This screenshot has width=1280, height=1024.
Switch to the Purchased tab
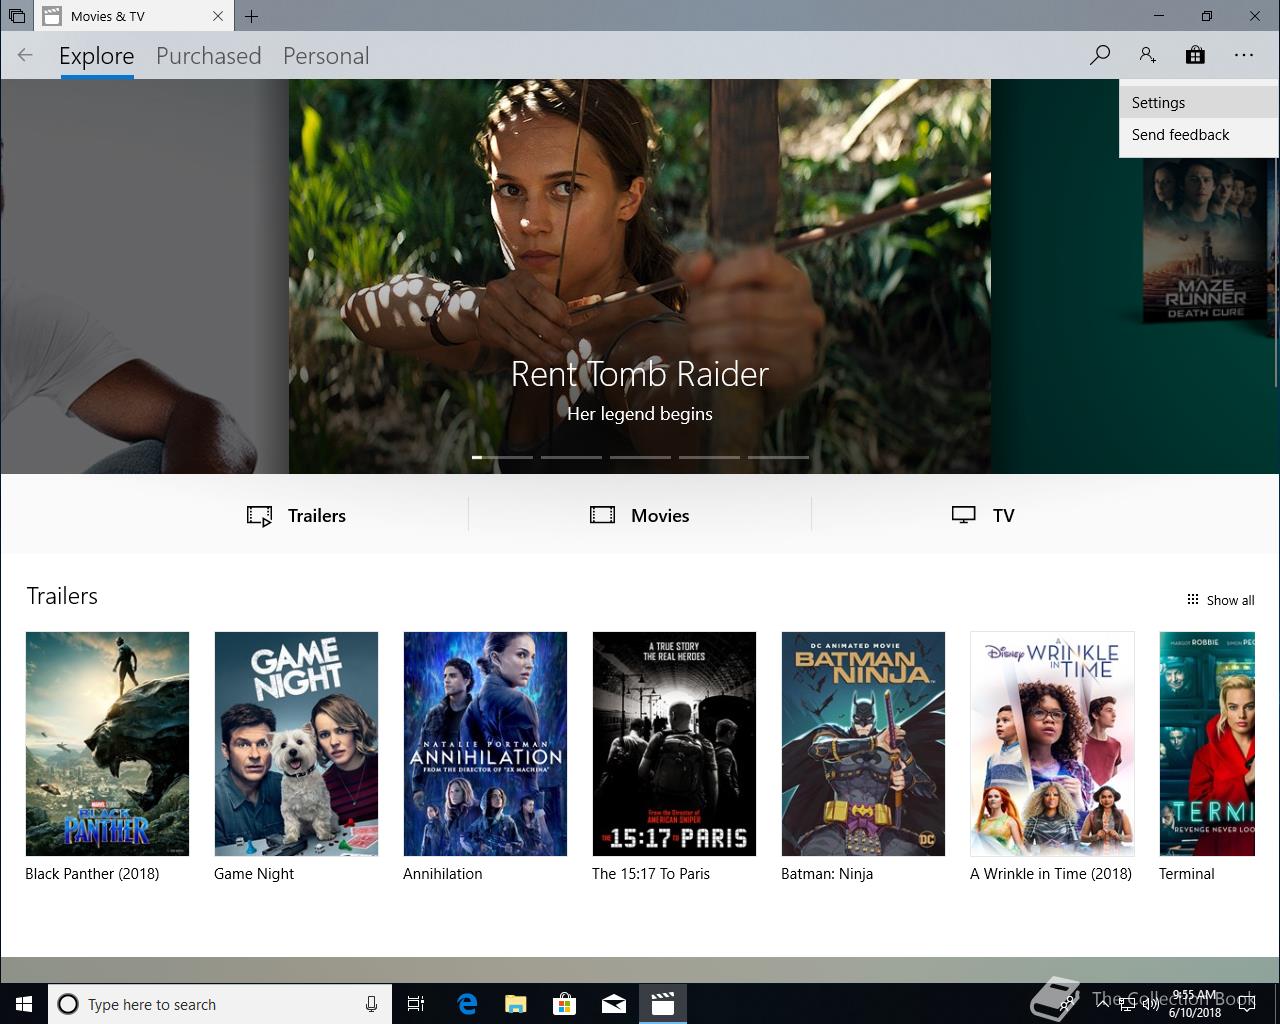[208, 56]
